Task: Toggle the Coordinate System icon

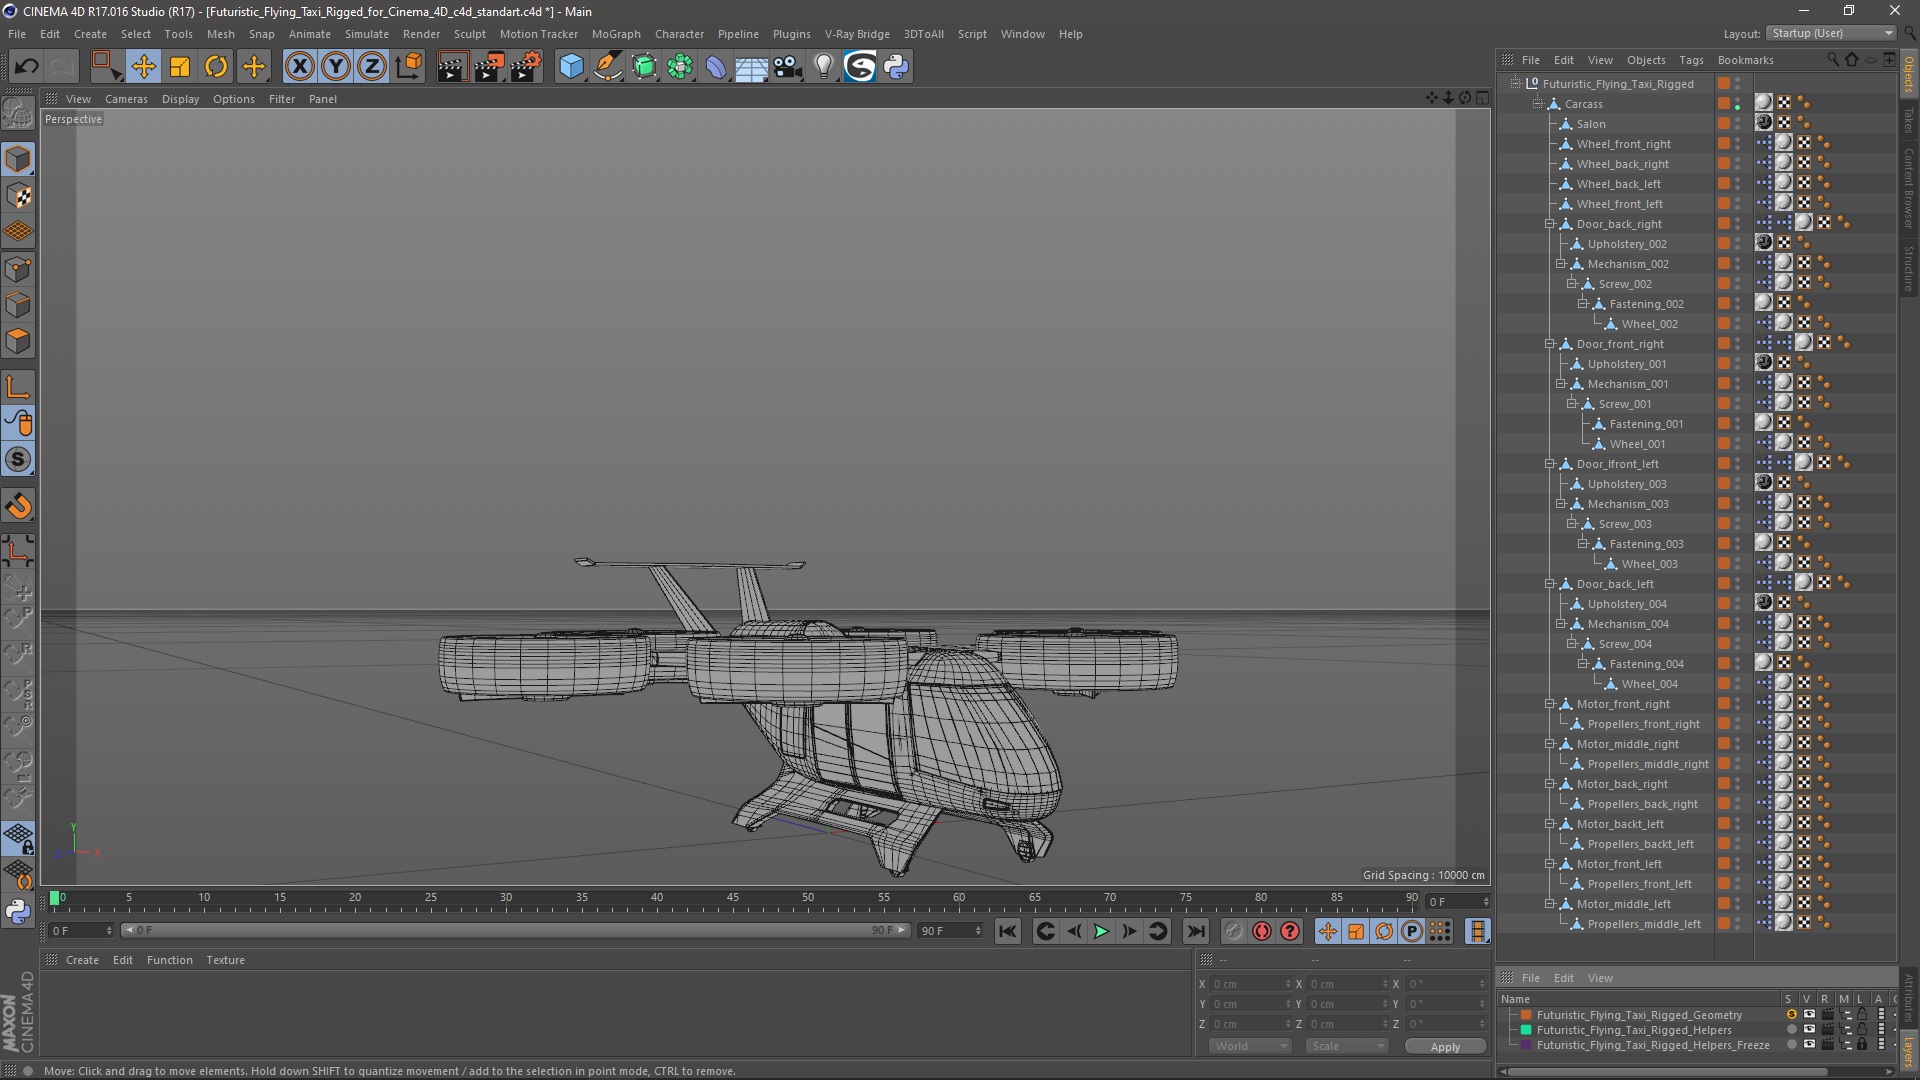Action: pos(408,67)
